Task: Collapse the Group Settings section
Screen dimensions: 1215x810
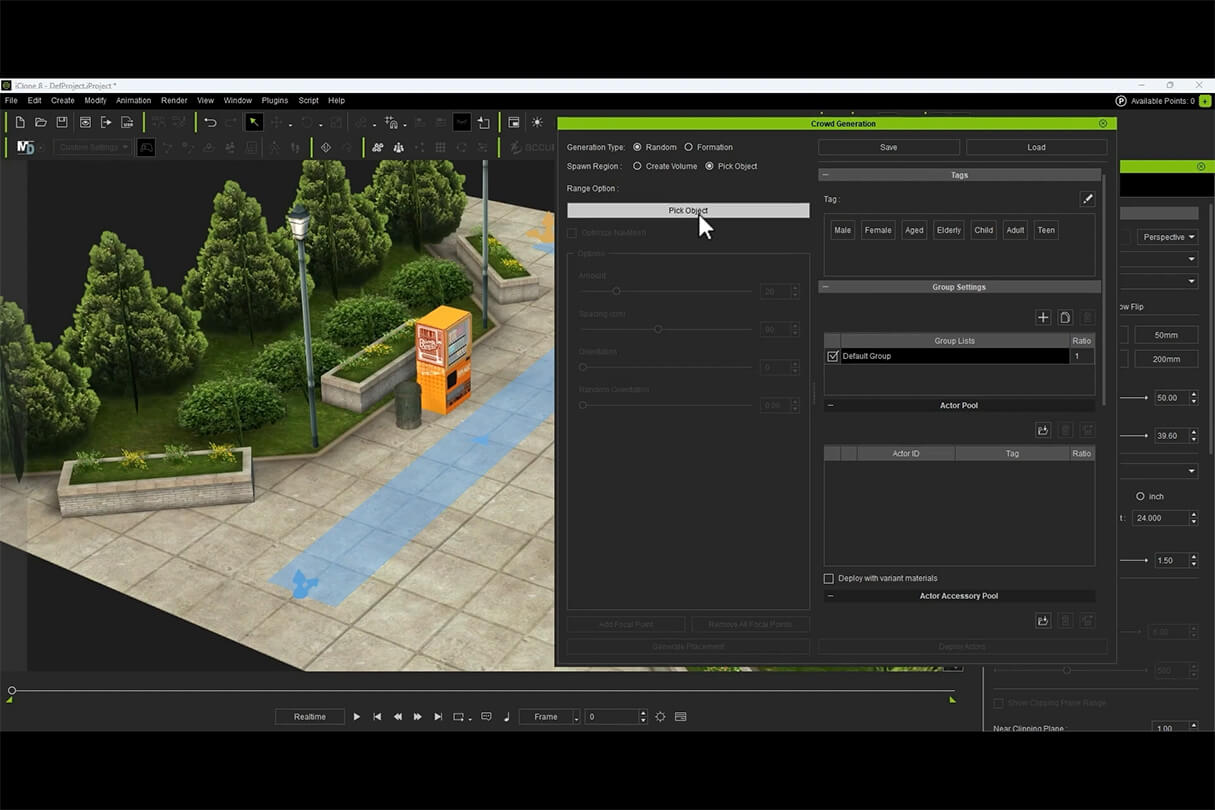Action: click(x=826, y=287)
